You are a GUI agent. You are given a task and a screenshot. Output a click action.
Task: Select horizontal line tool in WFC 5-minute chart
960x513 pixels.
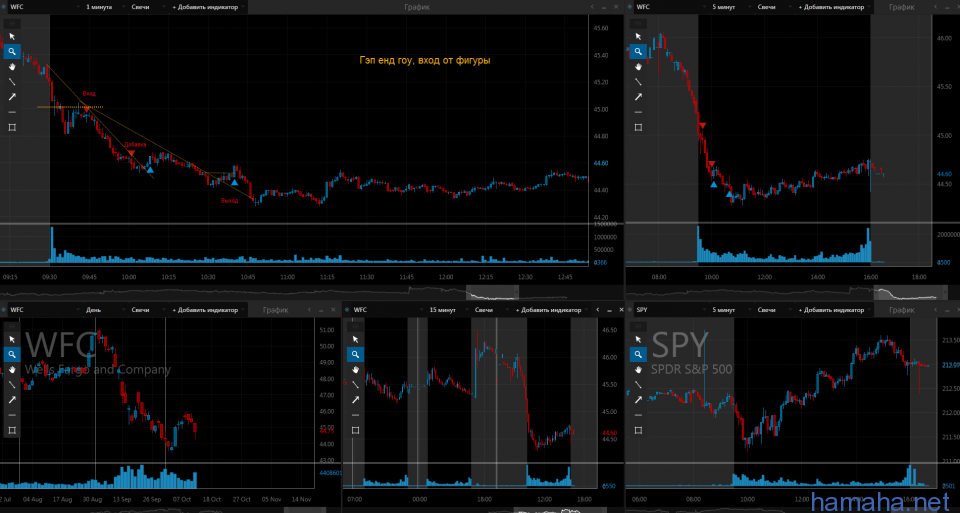638,112
